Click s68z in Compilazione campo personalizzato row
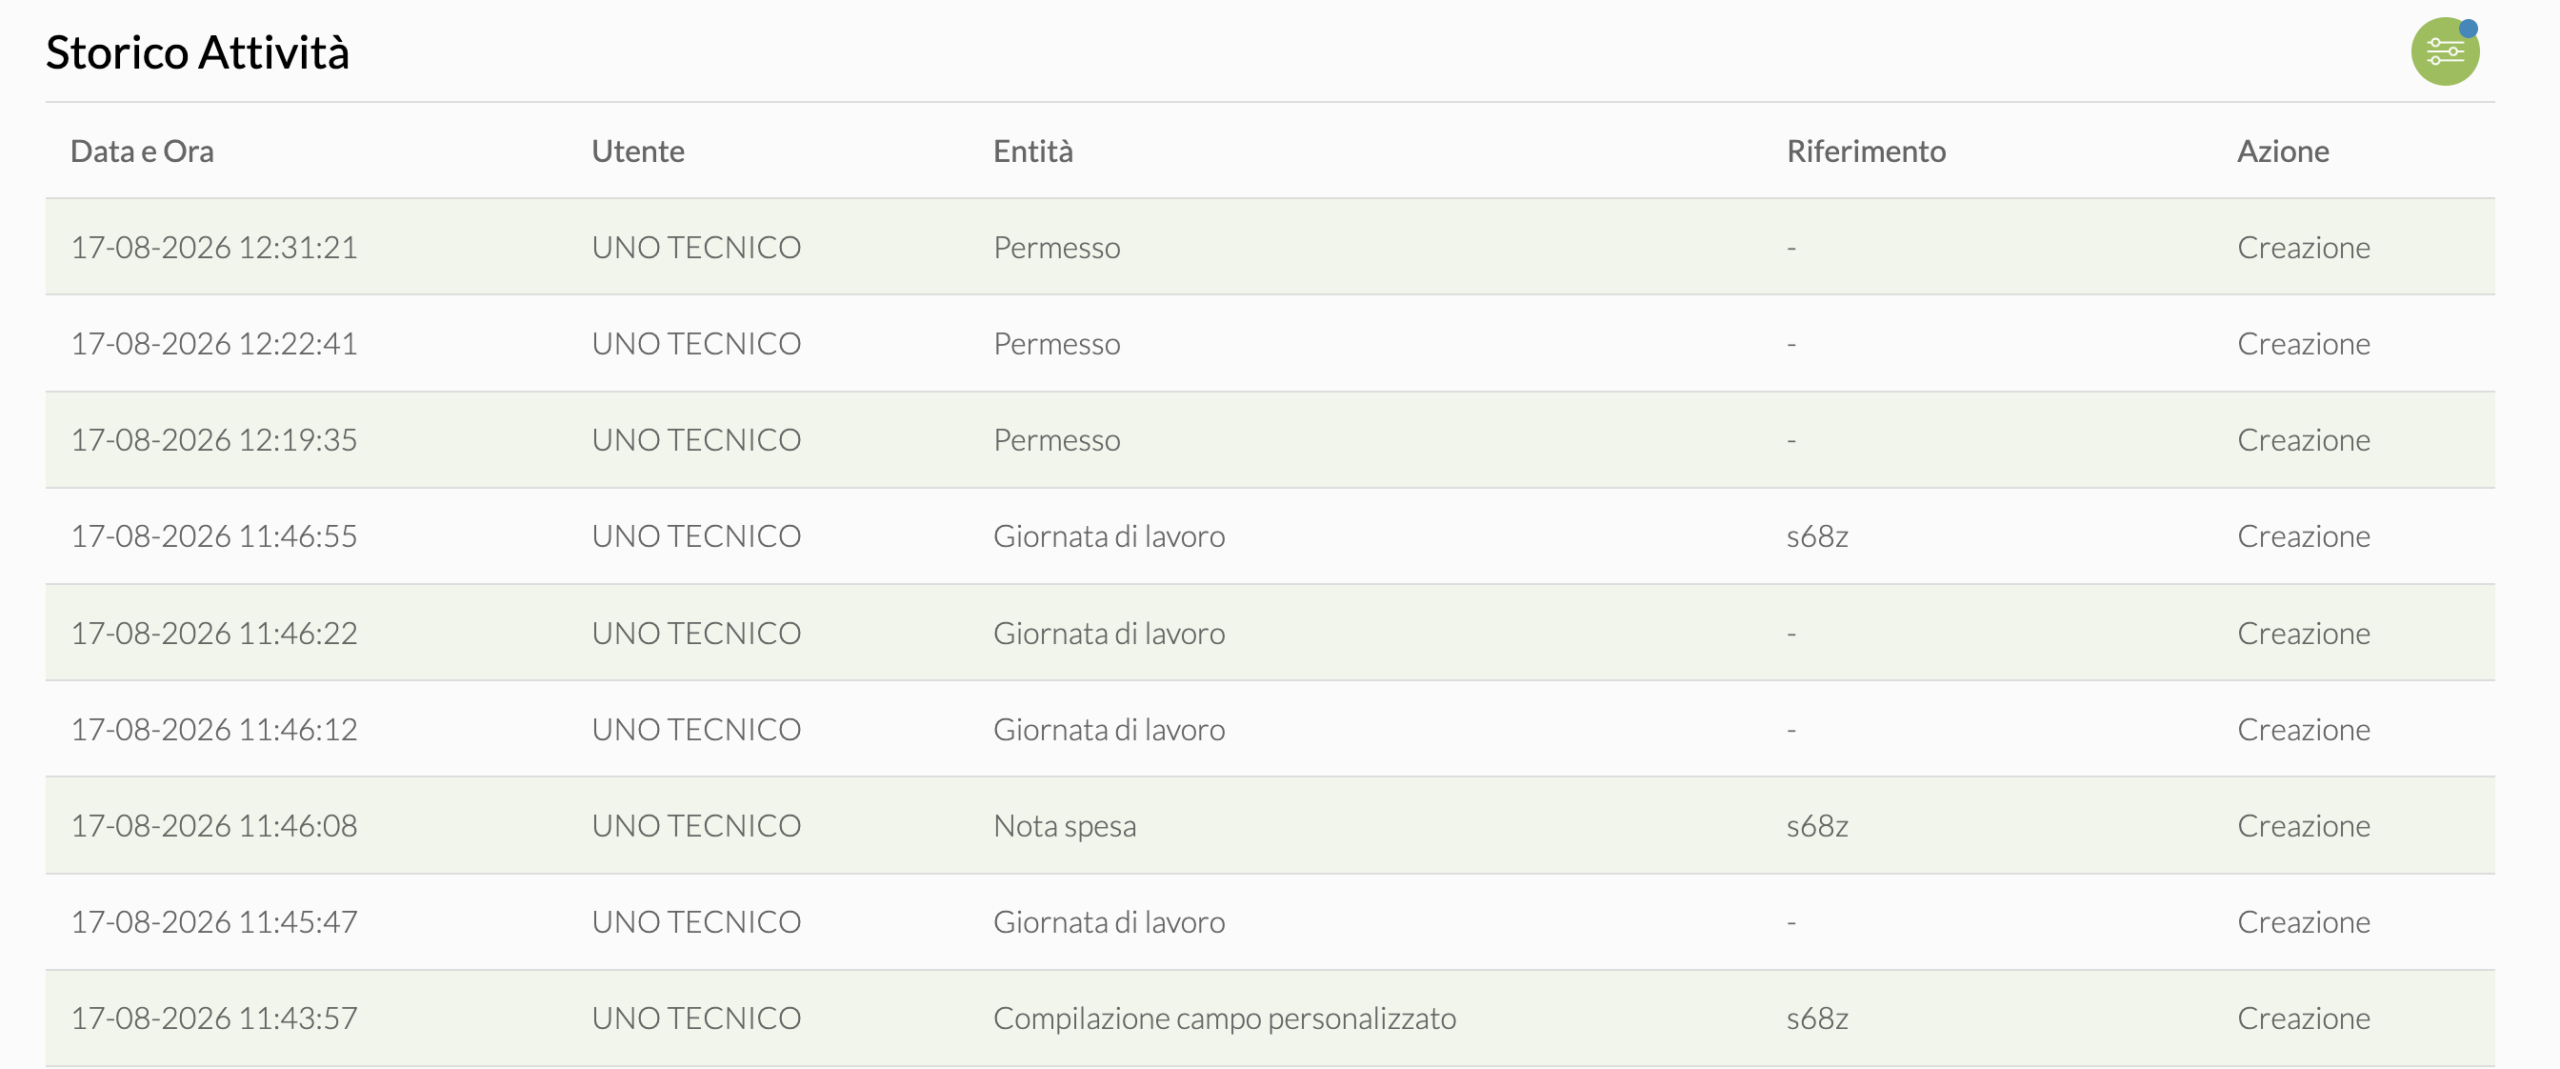This screenshot has height=1069, width=2560. tap(1817, 1018)
